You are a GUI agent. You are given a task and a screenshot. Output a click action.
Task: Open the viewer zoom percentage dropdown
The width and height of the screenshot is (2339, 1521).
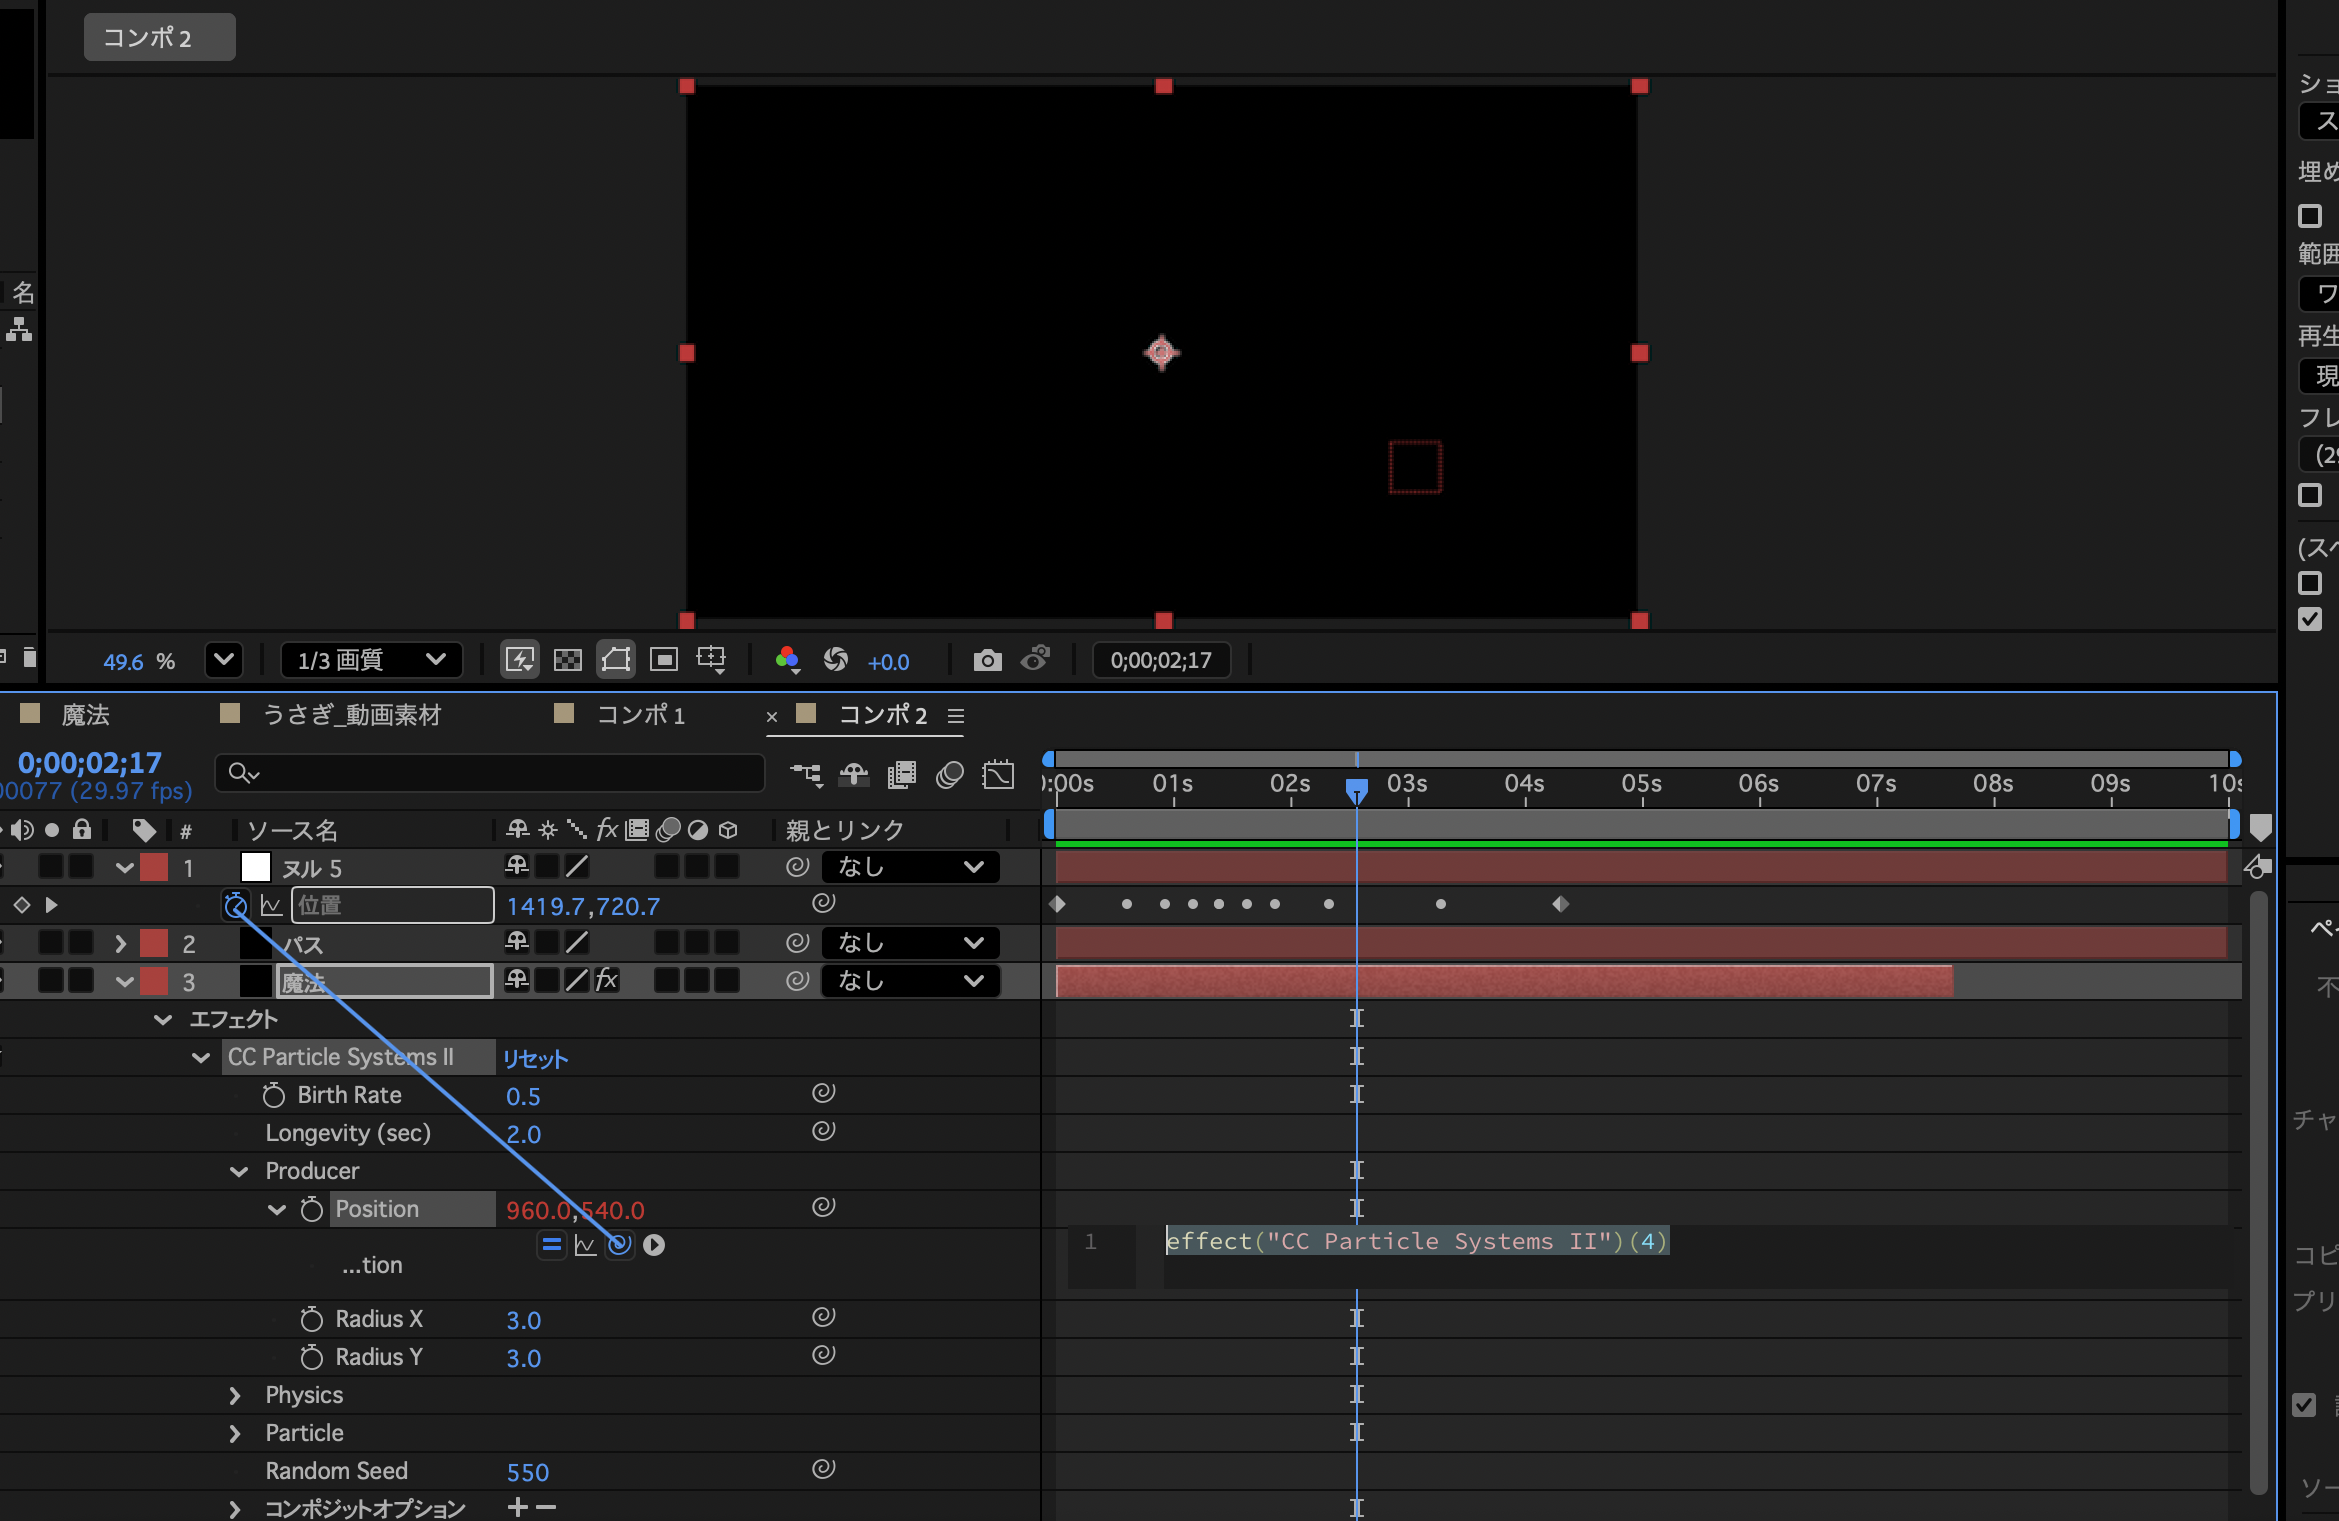click(224, 660)
